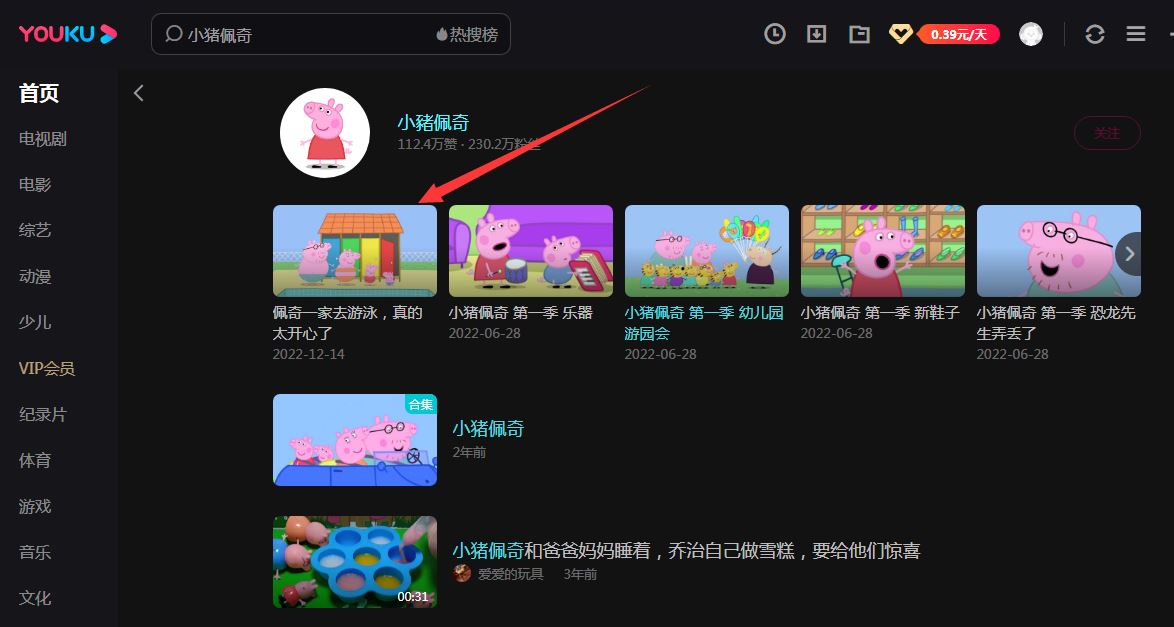Open the 合集 playlist thumbnail
The height and width of the screenshot is (627, 1174).
[x=354, y=440]
